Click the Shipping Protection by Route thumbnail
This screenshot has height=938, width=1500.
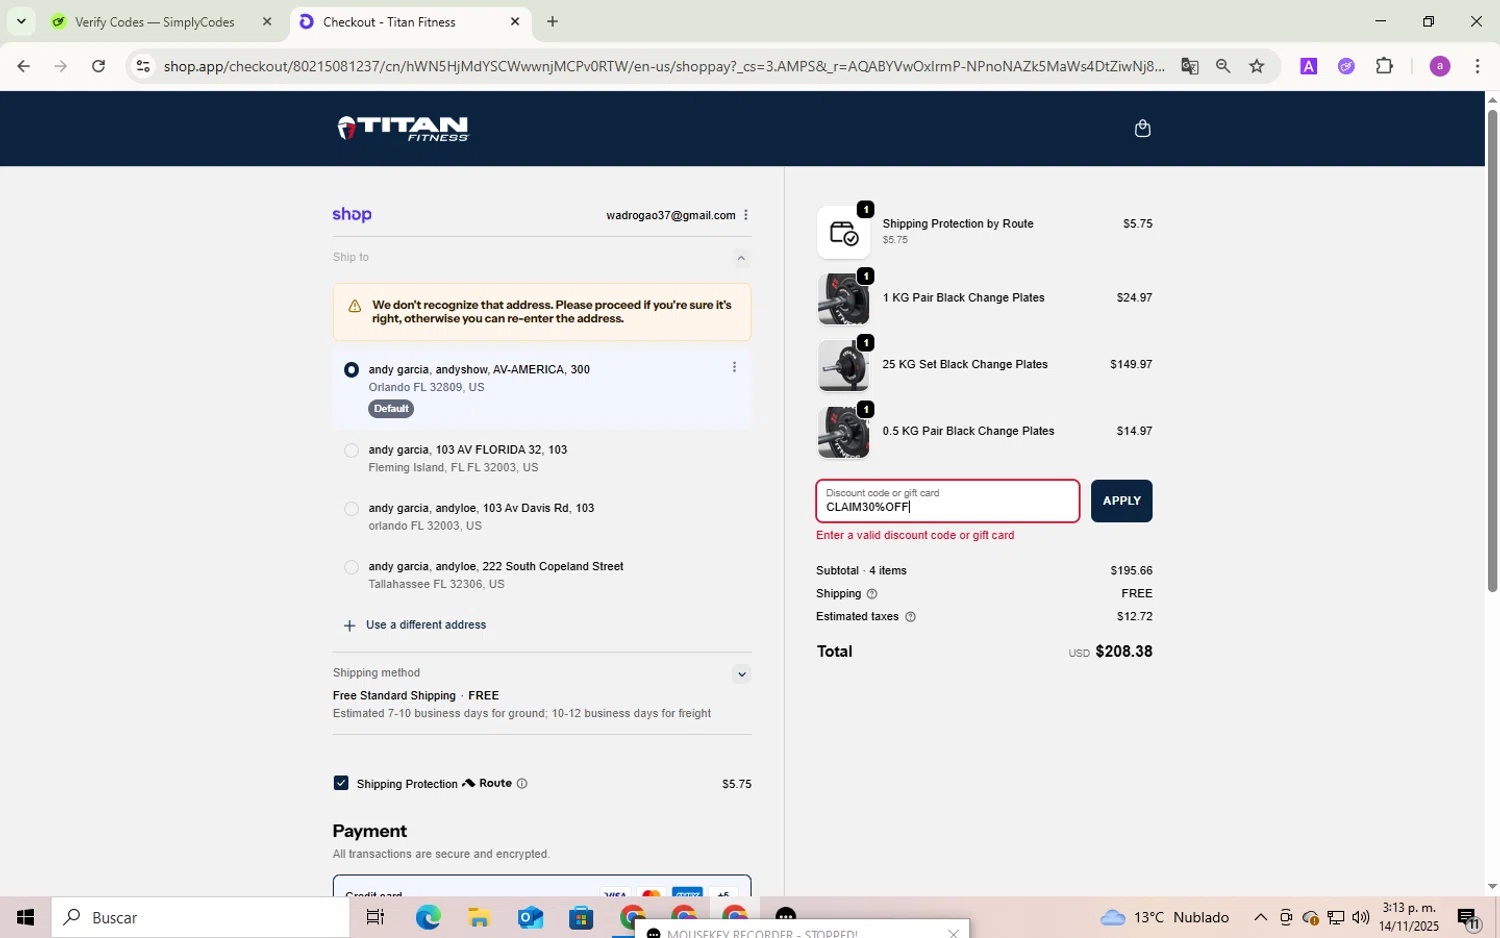[843, 233]
